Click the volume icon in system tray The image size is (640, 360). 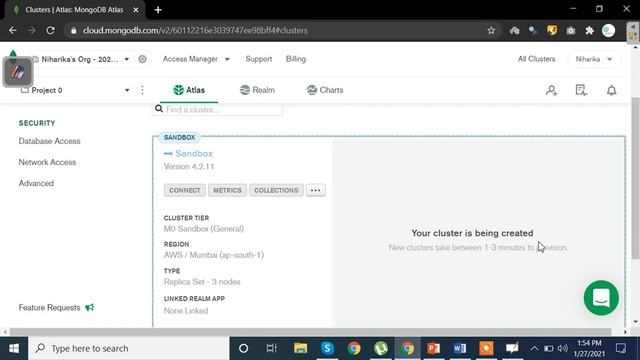point(562,348)
